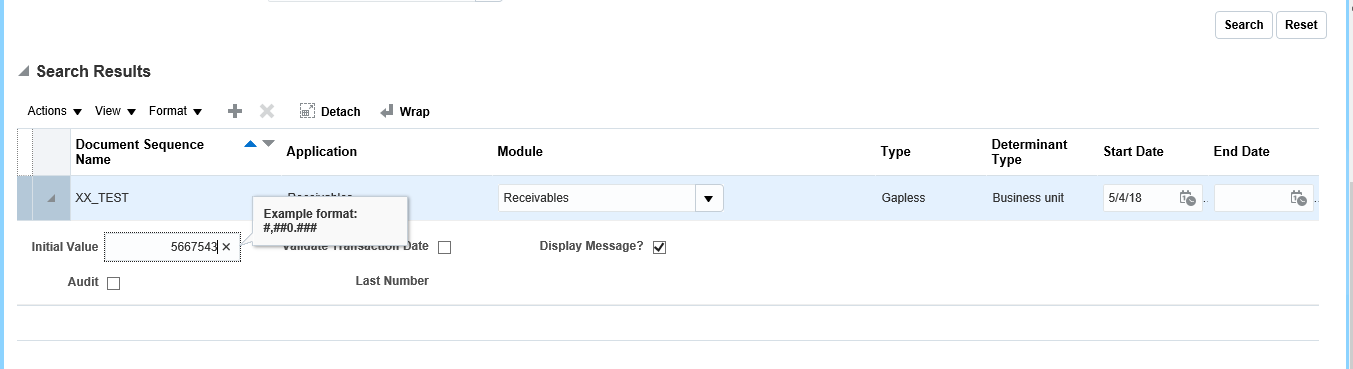Collapse the Search Results section

click(23, 72)
